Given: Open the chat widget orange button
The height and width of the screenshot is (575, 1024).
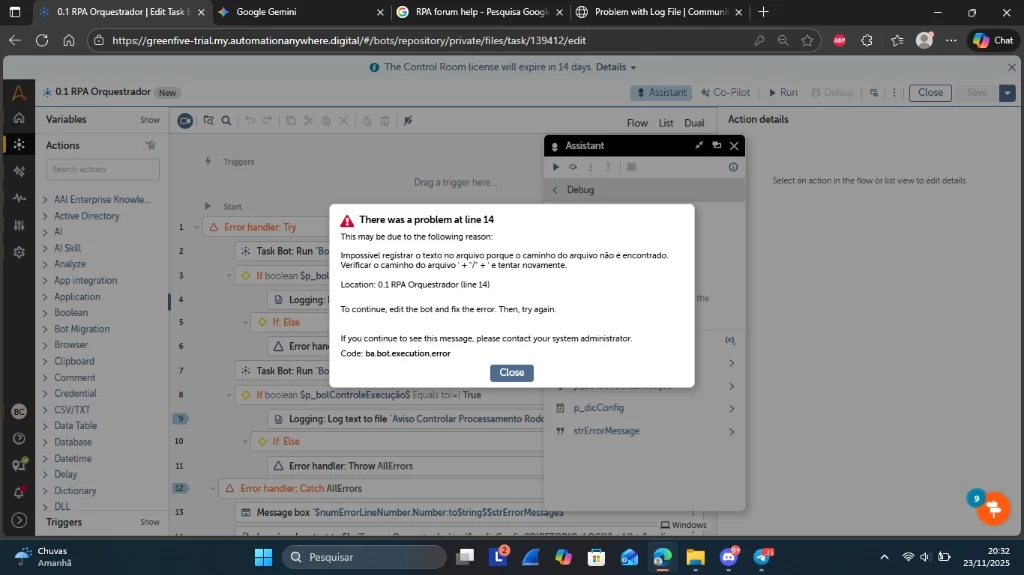Looking at the screenshot, I should (993, 508).
